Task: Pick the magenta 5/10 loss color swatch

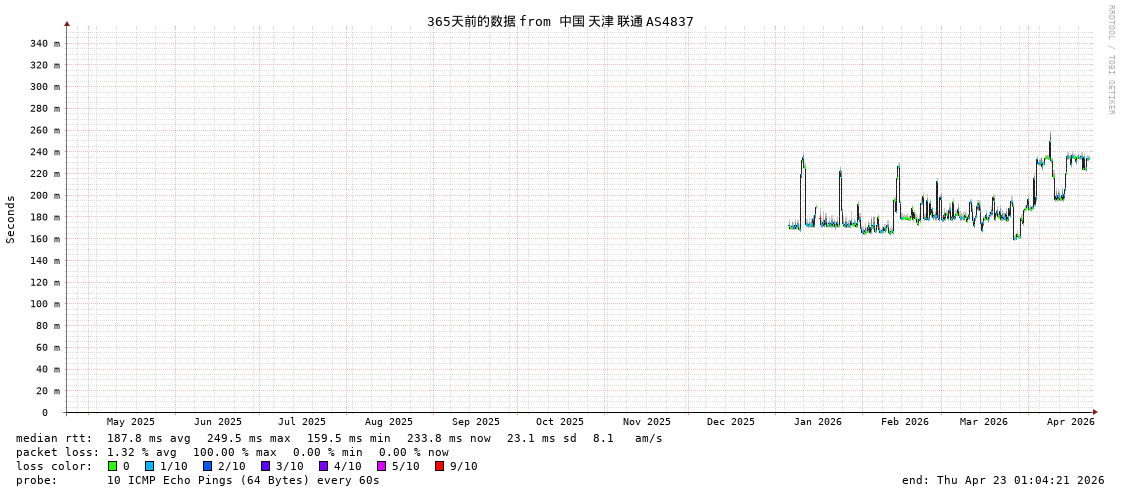Action: click(382, 466)
